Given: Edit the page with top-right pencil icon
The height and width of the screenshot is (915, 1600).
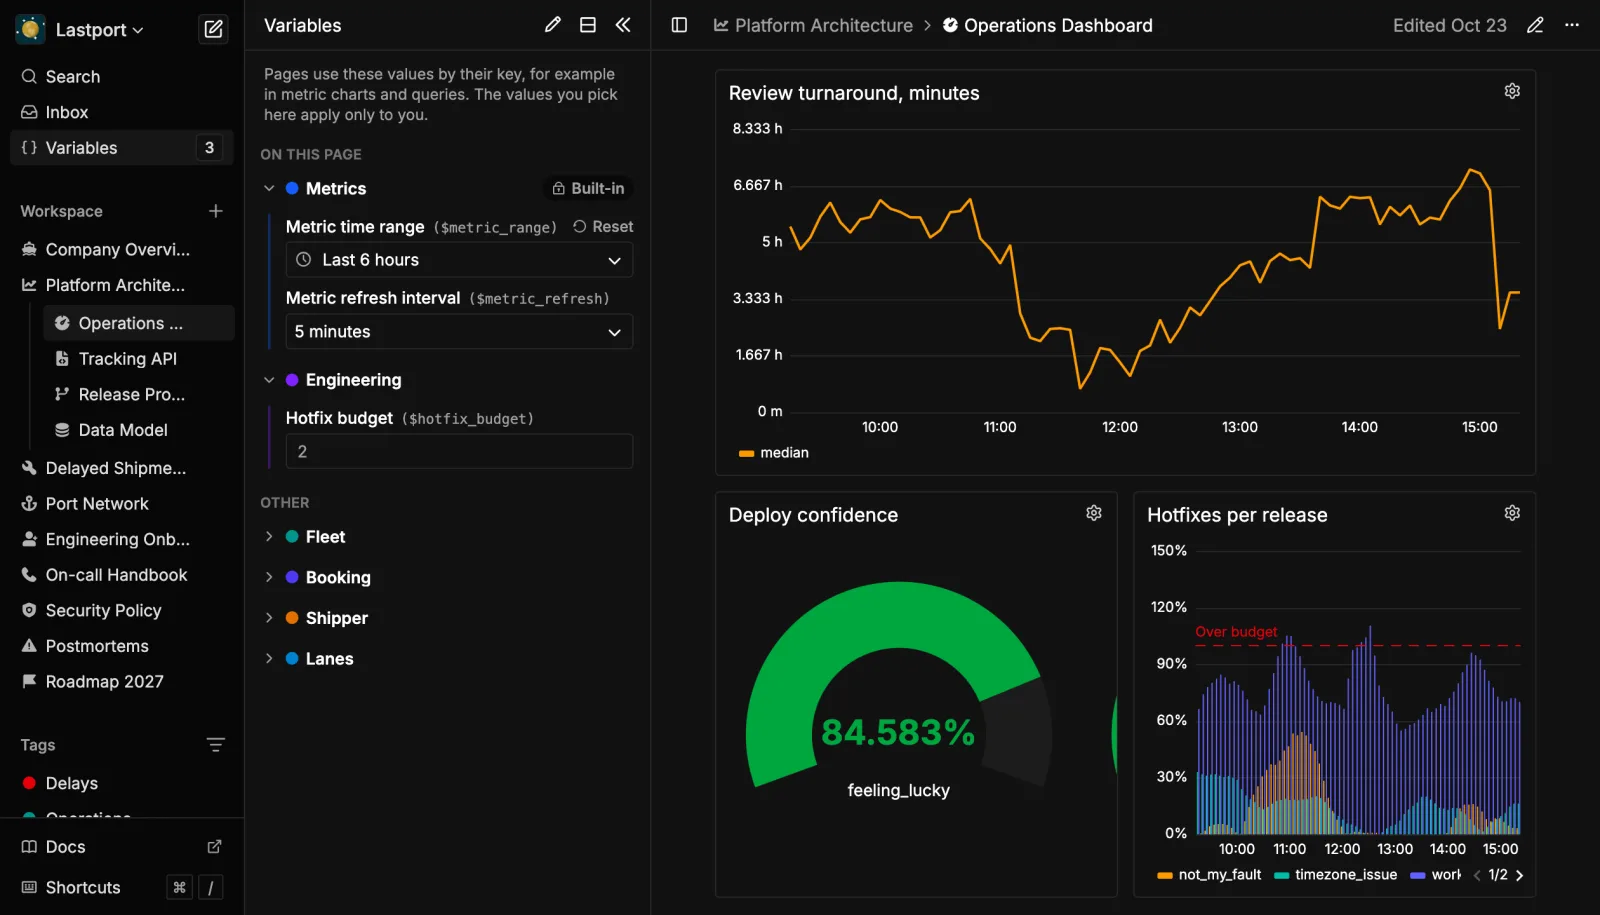Looking at the screenshot, I should tap(1535, 25).
